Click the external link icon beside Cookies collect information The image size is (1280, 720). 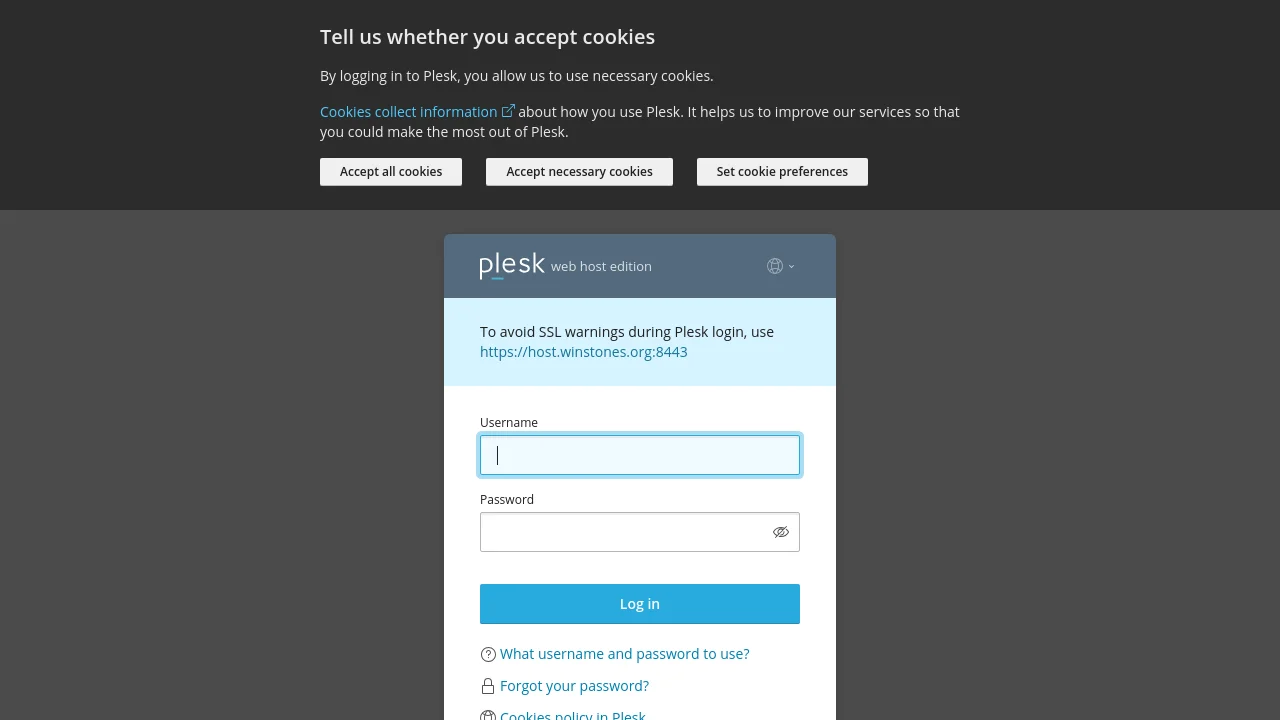click(x=508, y=111)
